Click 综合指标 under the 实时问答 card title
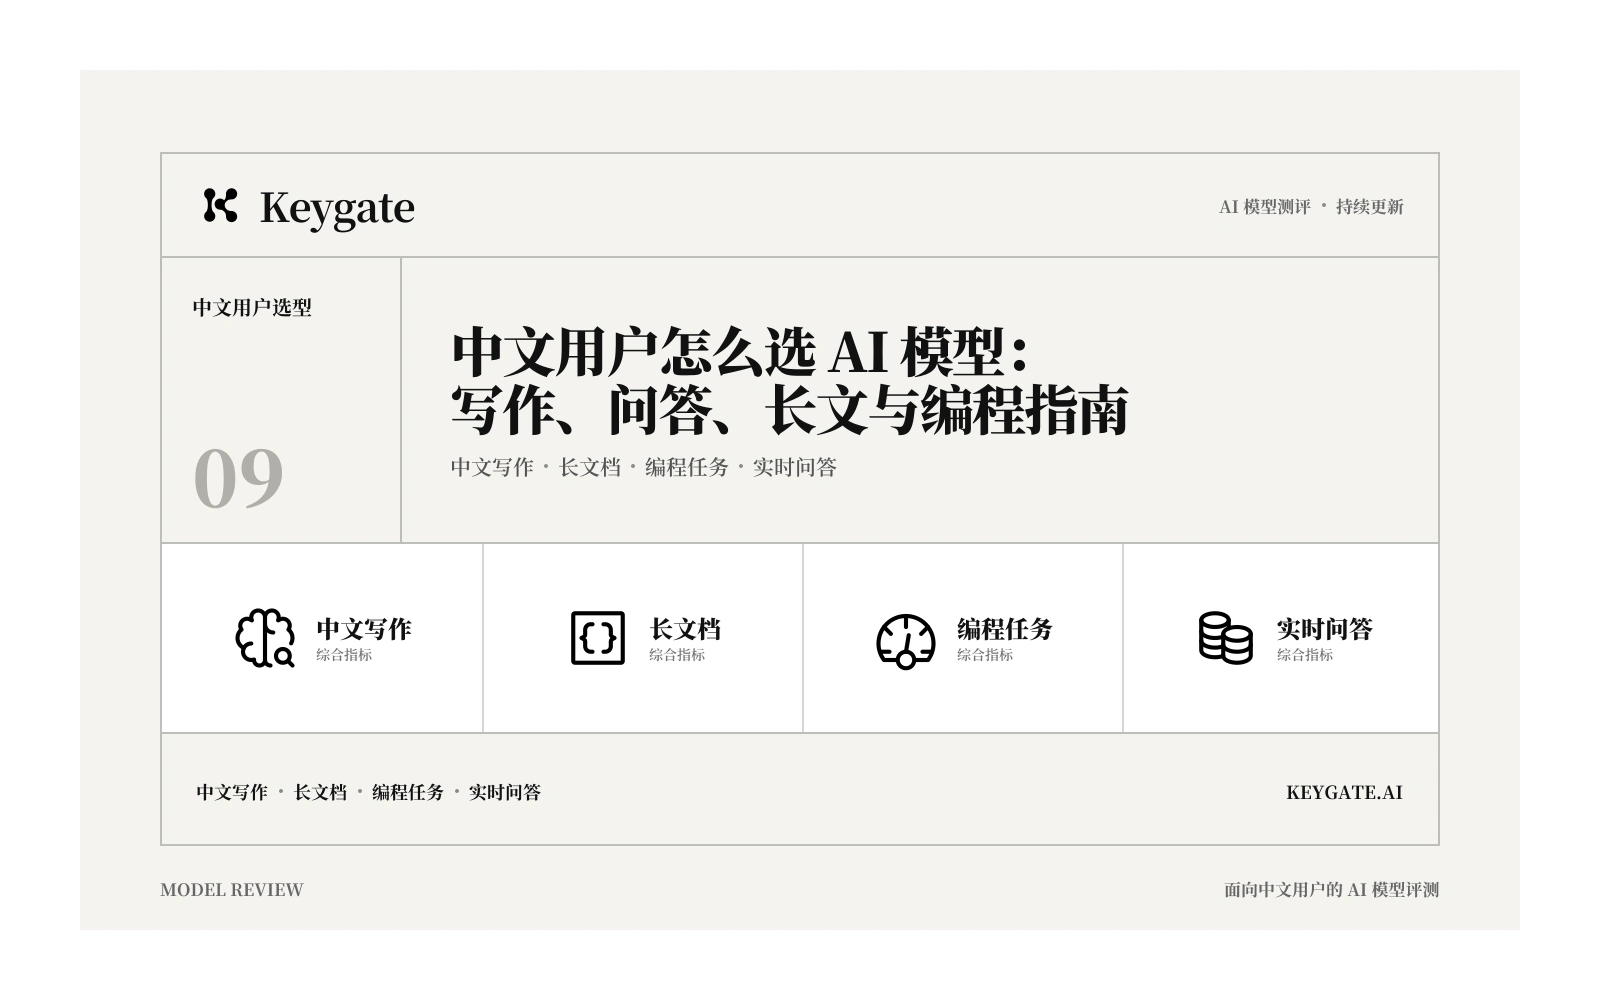This screenshot has height=1000, width=1600. [1305, 655]
